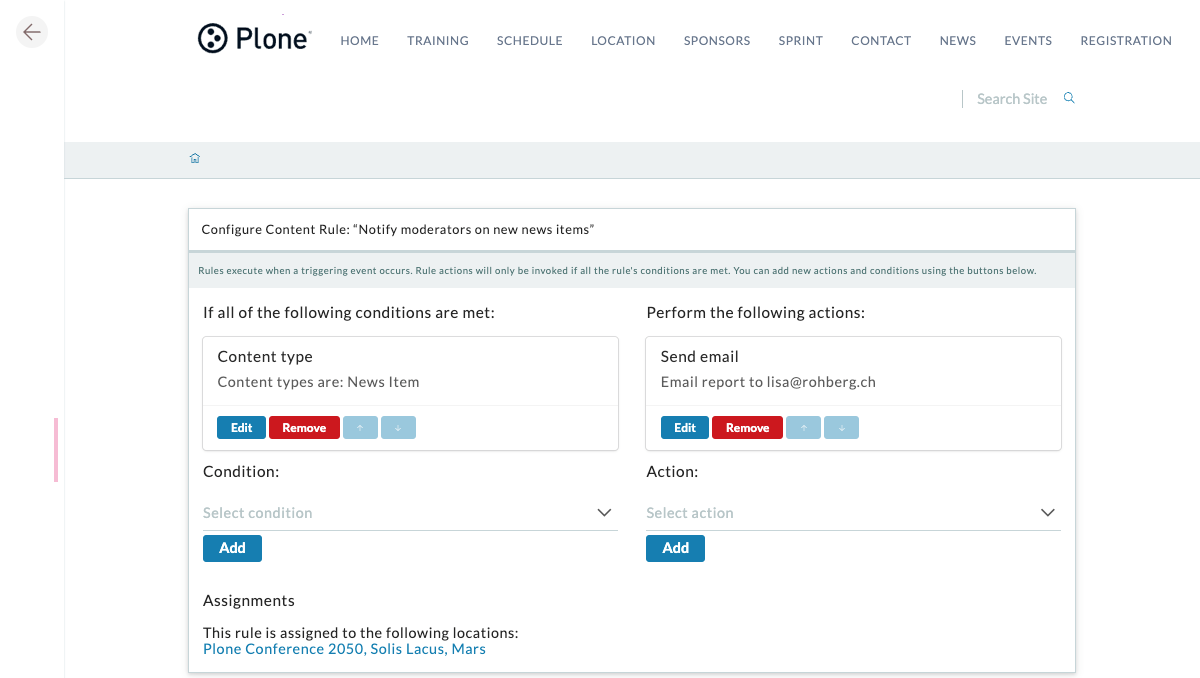The height and width of the screenshot is (678, 1200).
Task: Add the selected condition
Action: point(232,548)
